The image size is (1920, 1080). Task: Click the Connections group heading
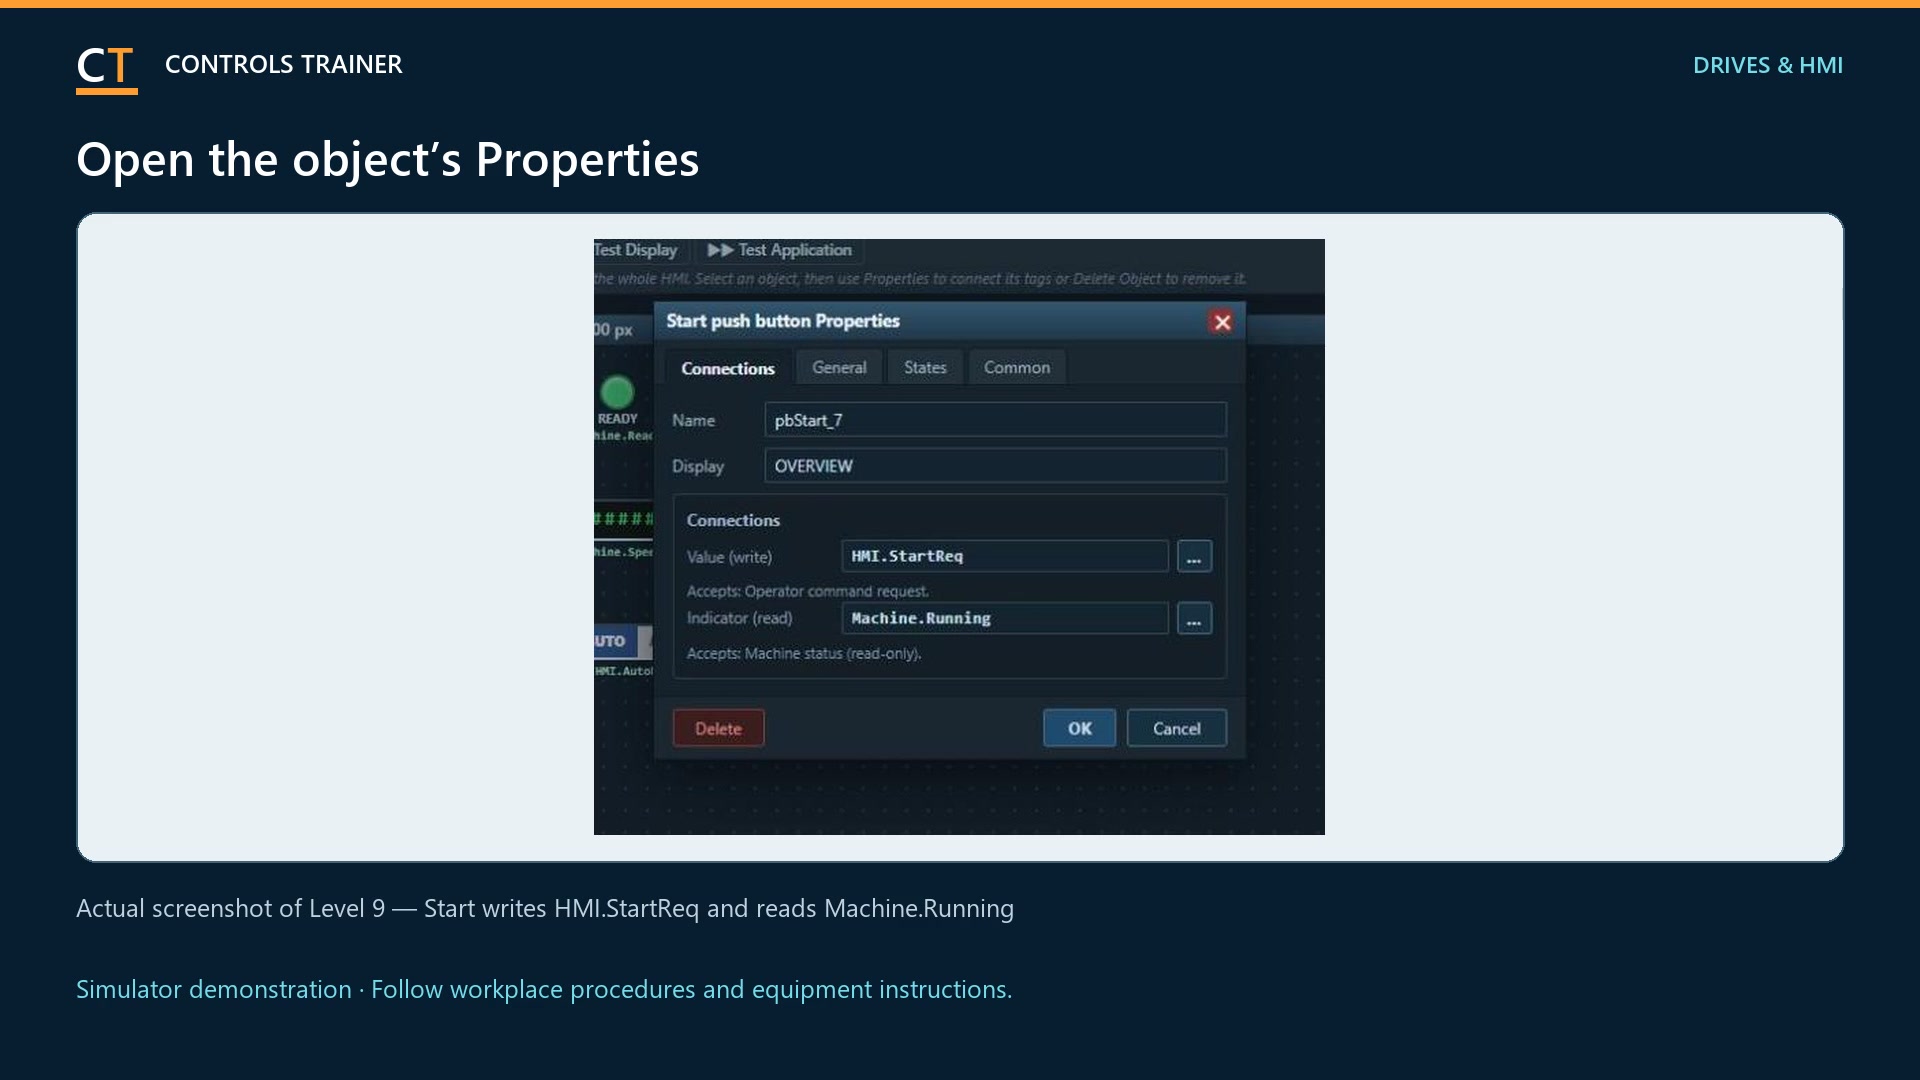coord(733,520)
